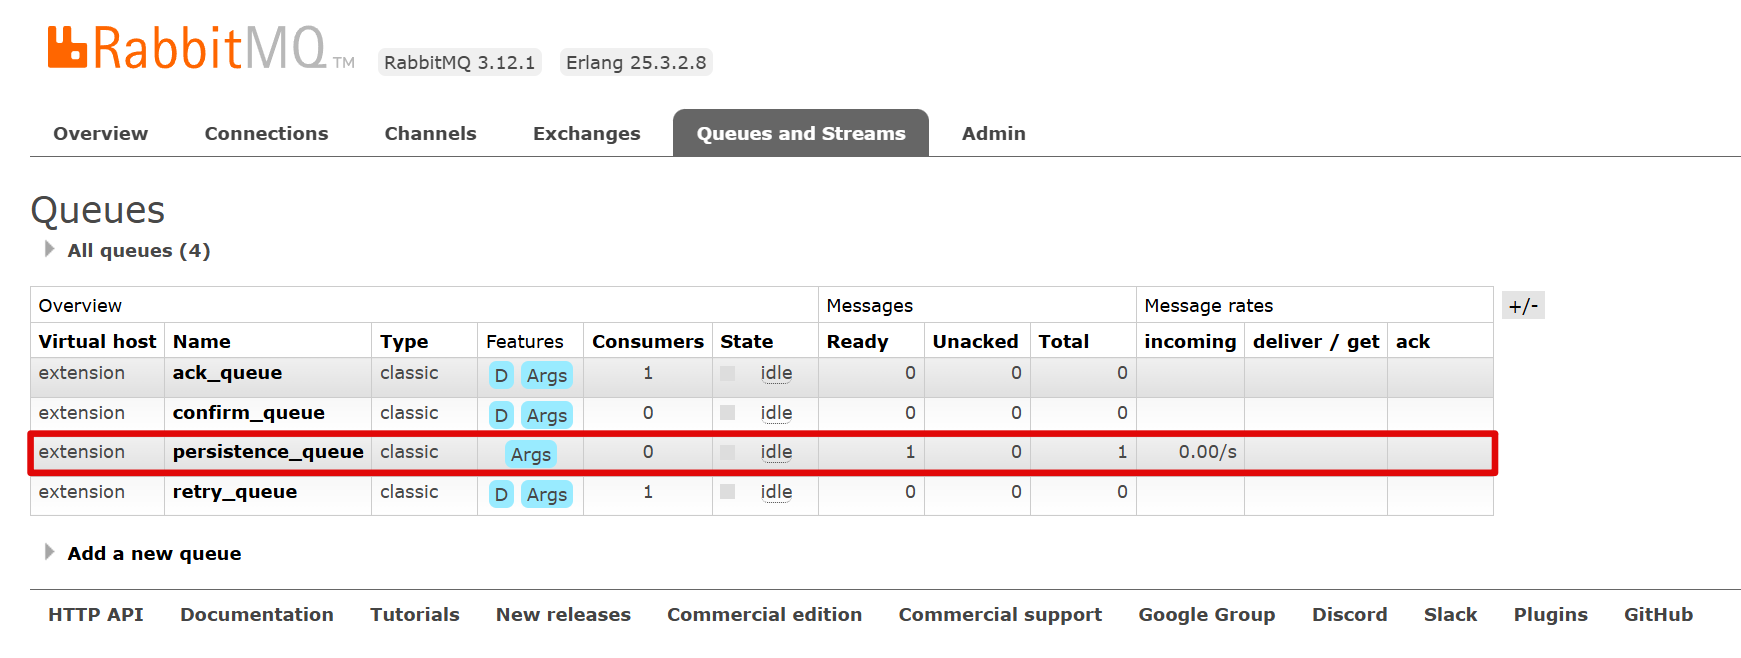Click Args badge in confirm_queue row
The image size is (1741, 658).
tap(547, 415)
